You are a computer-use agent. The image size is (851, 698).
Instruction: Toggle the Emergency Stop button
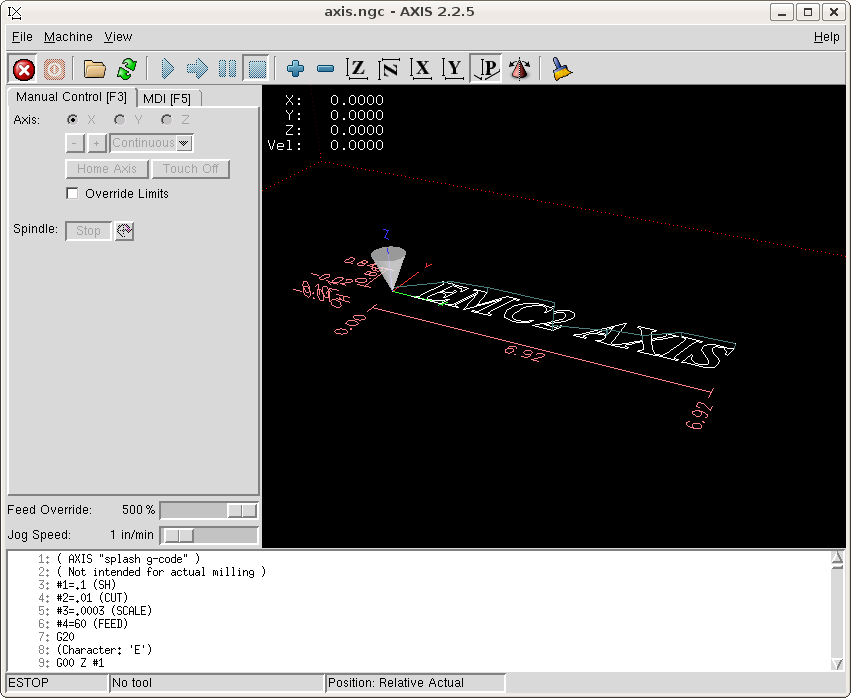[23, 69]
